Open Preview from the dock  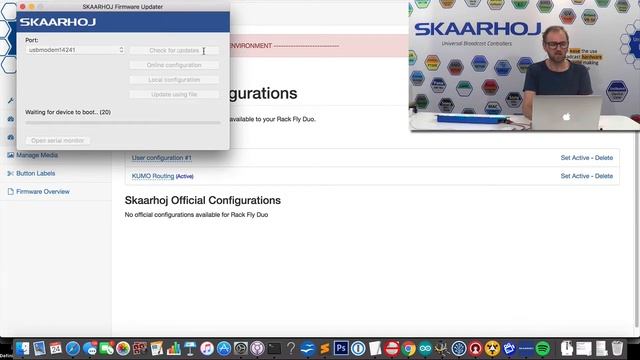coord(40,349)
